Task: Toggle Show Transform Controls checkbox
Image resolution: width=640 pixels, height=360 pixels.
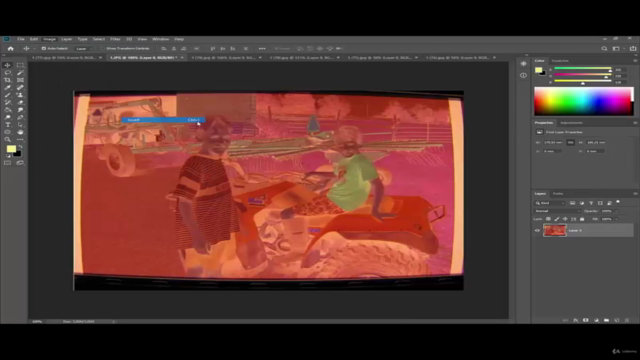Action: (x=102, y=49)
